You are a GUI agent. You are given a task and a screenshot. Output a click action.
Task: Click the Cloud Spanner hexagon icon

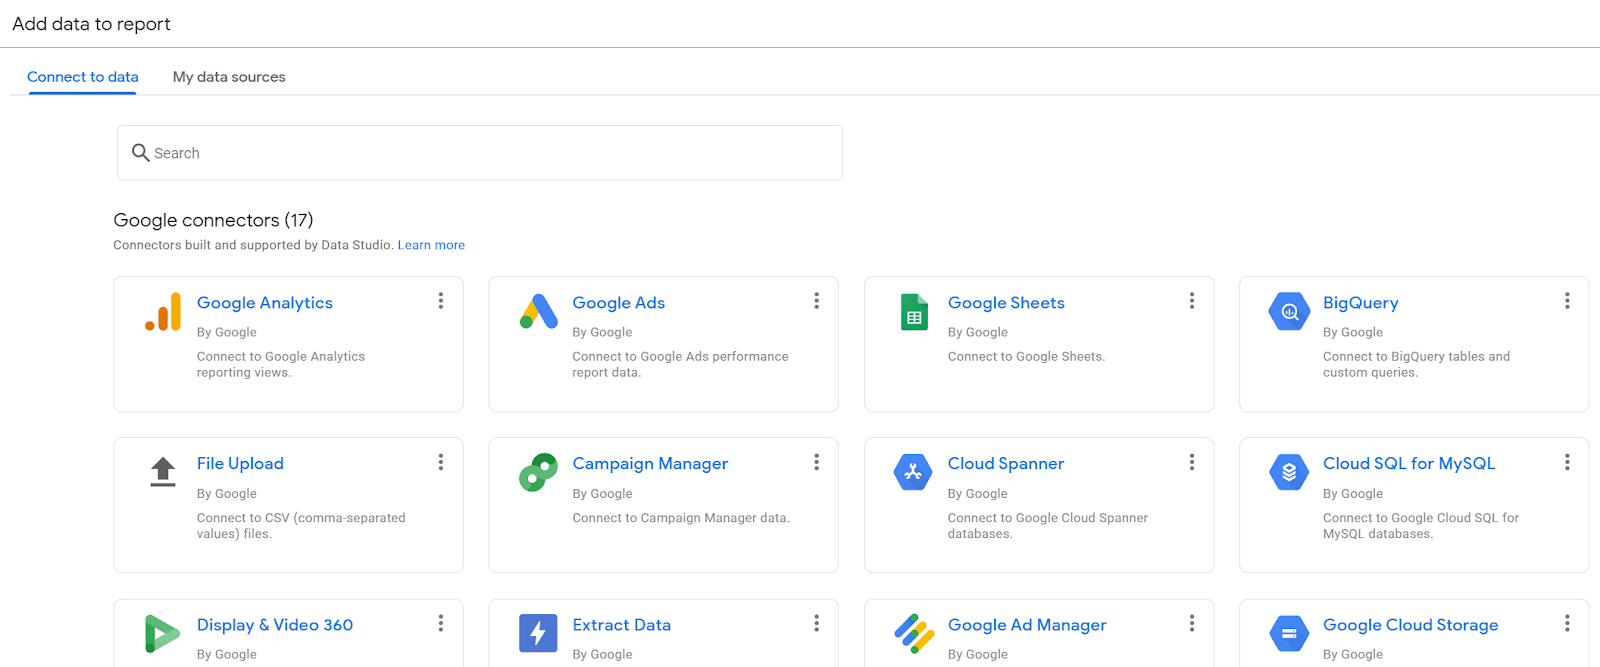[913, 472]
